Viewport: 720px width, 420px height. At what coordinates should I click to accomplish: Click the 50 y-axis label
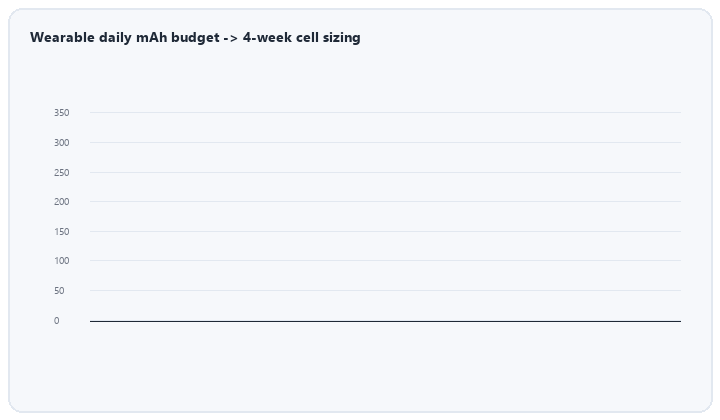point(59,291)
